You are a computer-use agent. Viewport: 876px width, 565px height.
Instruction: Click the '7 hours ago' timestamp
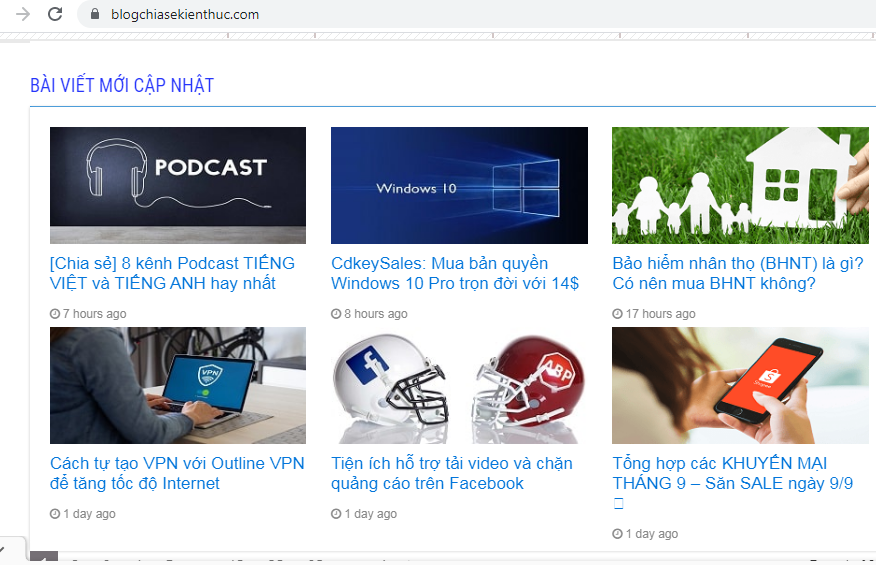coord(94,314)
